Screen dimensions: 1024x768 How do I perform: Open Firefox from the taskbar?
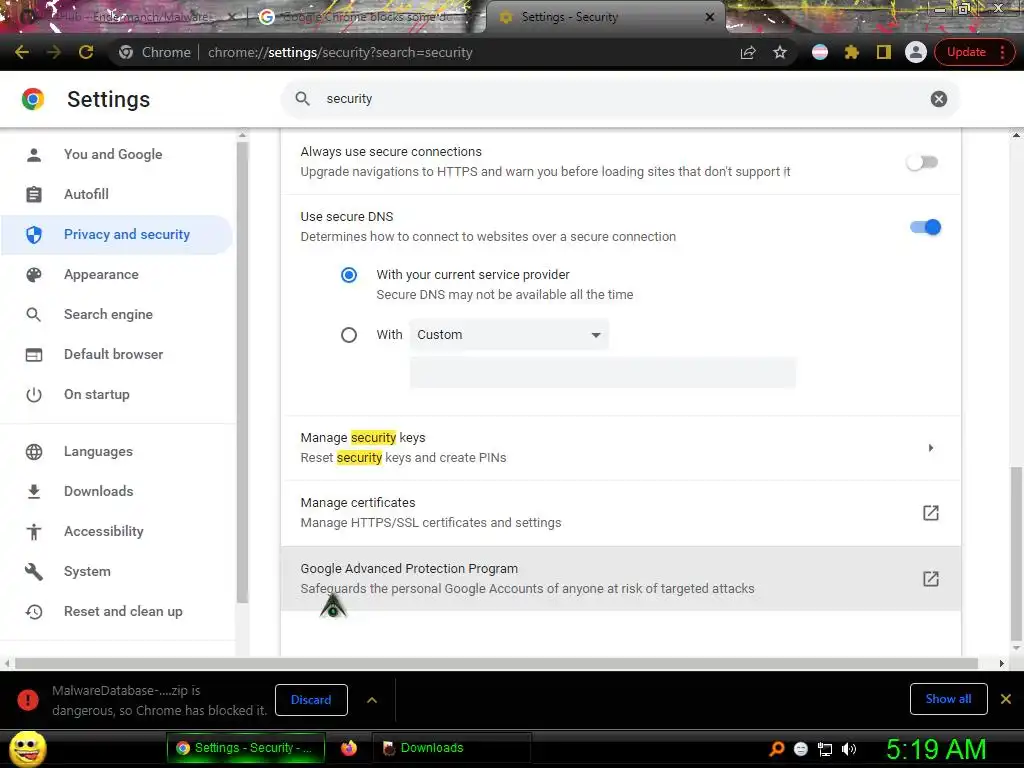tap(349, 748)
